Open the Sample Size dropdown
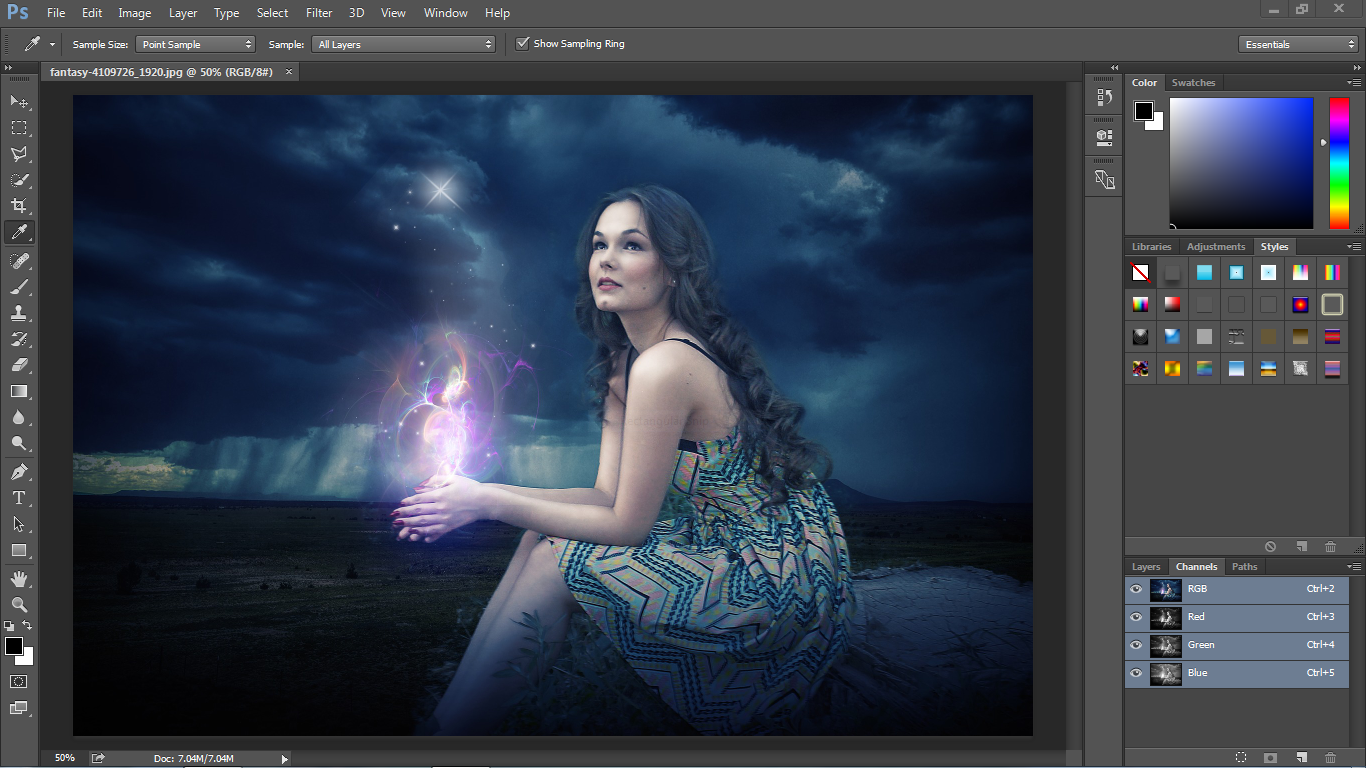 click(x=196, y=44)
